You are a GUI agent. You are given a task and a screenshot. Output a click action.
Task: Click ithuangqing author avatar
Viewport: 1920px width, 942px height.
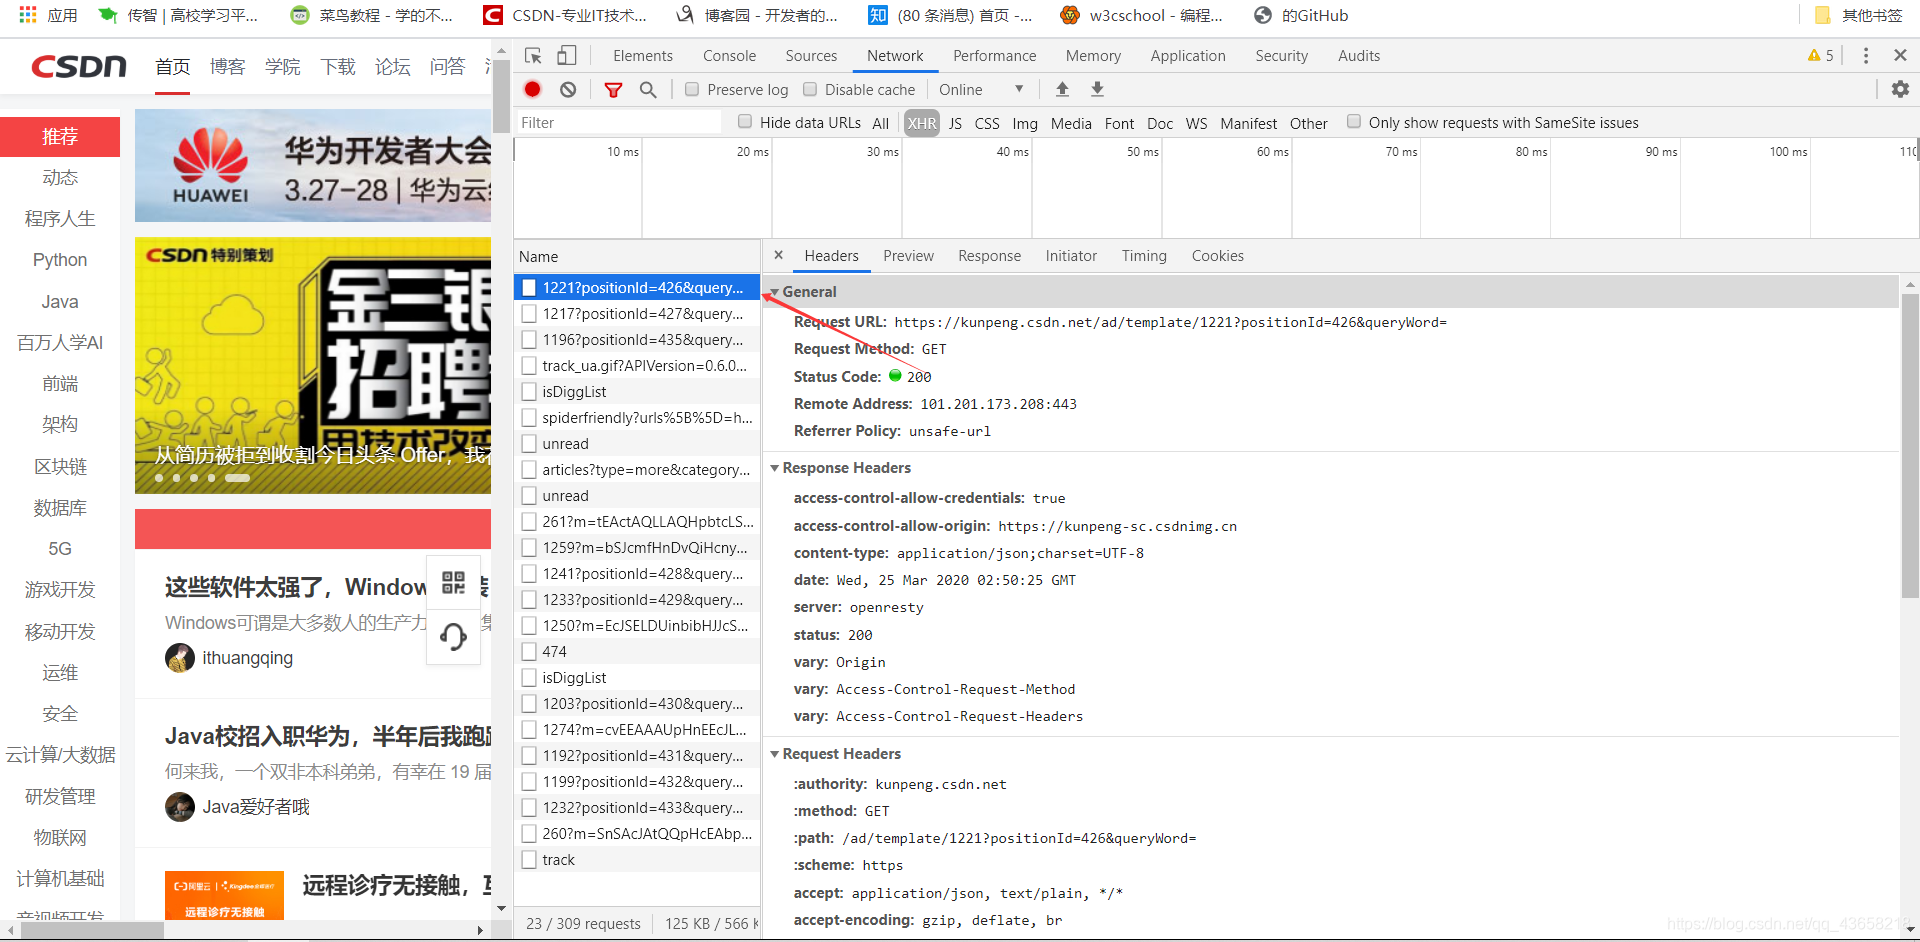click(180, 658)
